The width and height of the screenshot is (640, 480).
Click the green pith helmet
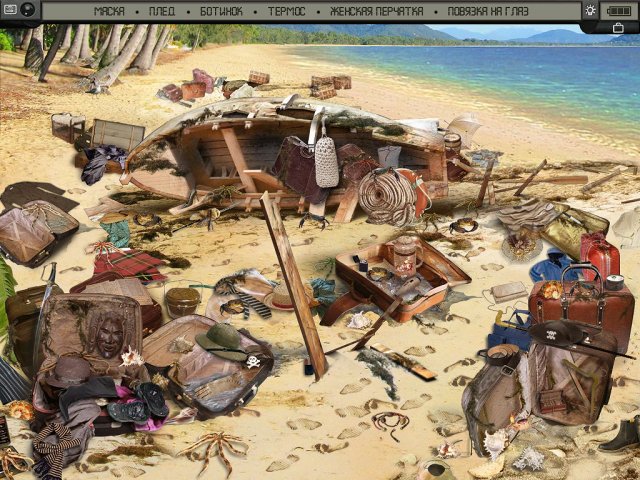tap(221, 342)
